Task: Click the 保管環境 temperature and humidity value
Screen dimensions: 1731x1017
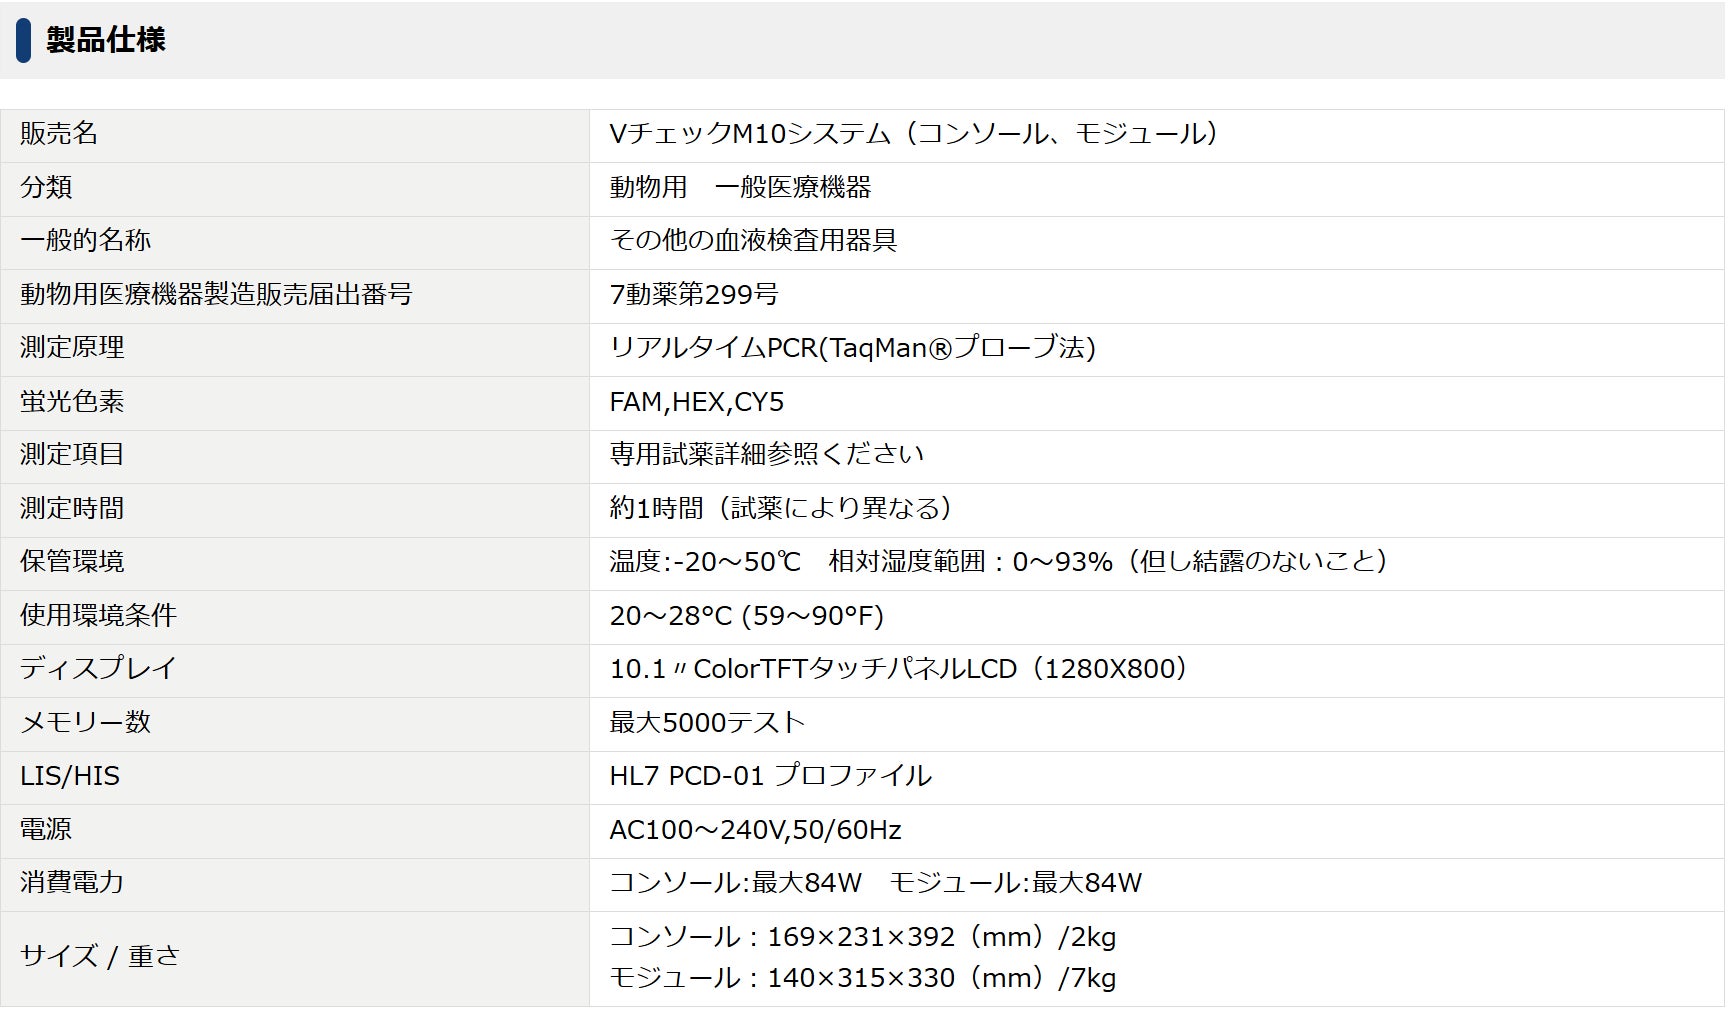Action: click(997, 562)
